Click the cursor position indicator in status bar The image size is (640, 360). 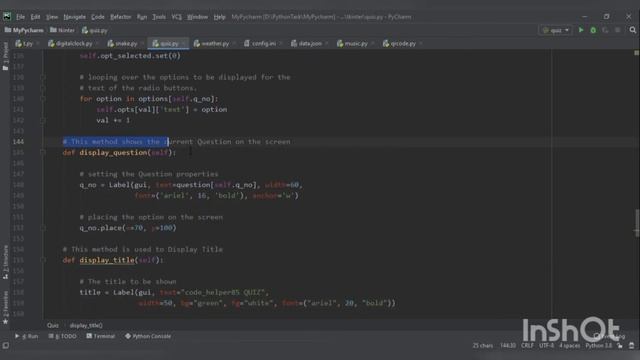click(x=508, y=346)
